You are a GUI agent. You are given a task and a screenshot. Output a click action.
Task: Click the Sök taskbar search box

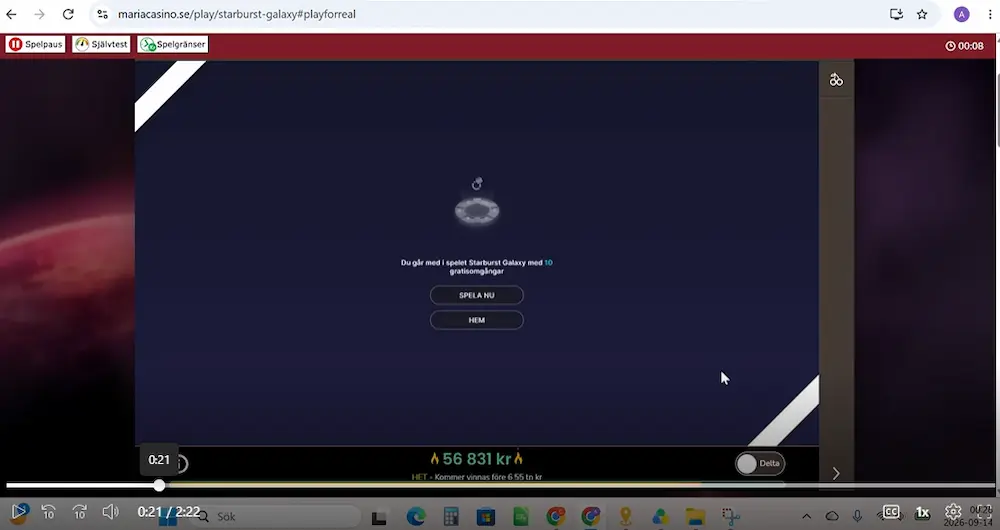276,517
